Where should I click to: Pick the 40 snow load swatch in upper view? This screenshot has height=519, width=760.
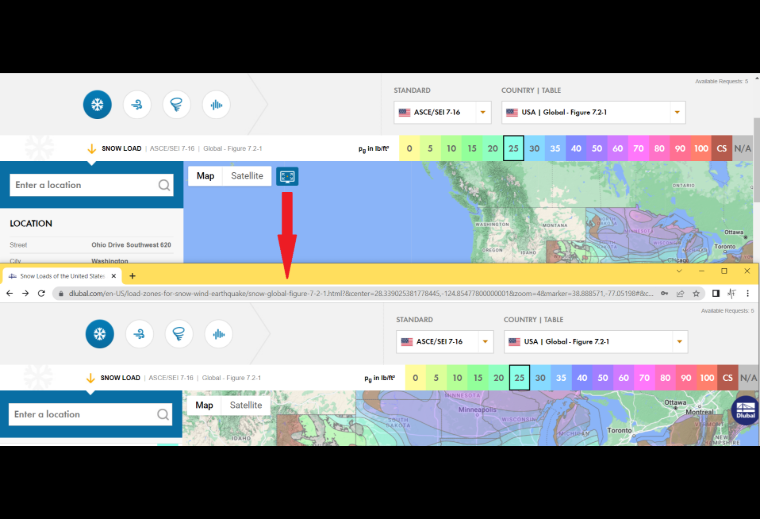pyautogui.click(x=576, y=148)
